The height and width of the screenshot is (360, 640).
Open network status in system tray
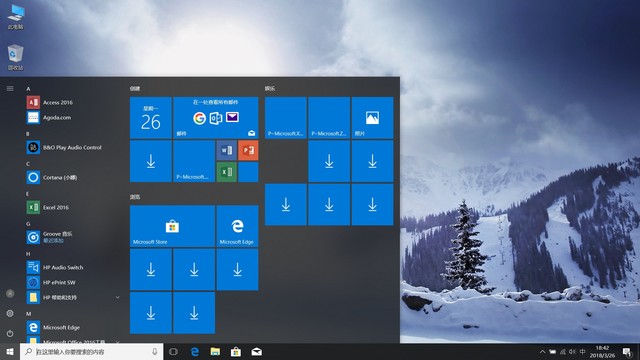pyautogui.click(x=563, y=351)
